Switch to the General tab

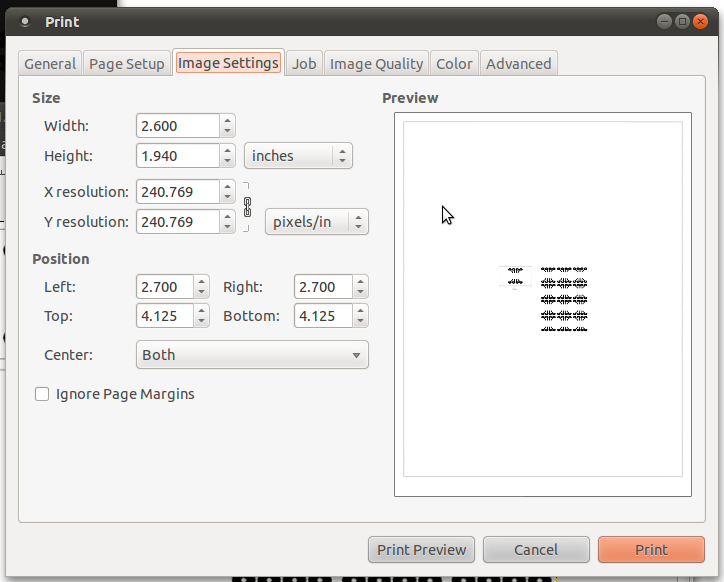[x=50, y=64]
